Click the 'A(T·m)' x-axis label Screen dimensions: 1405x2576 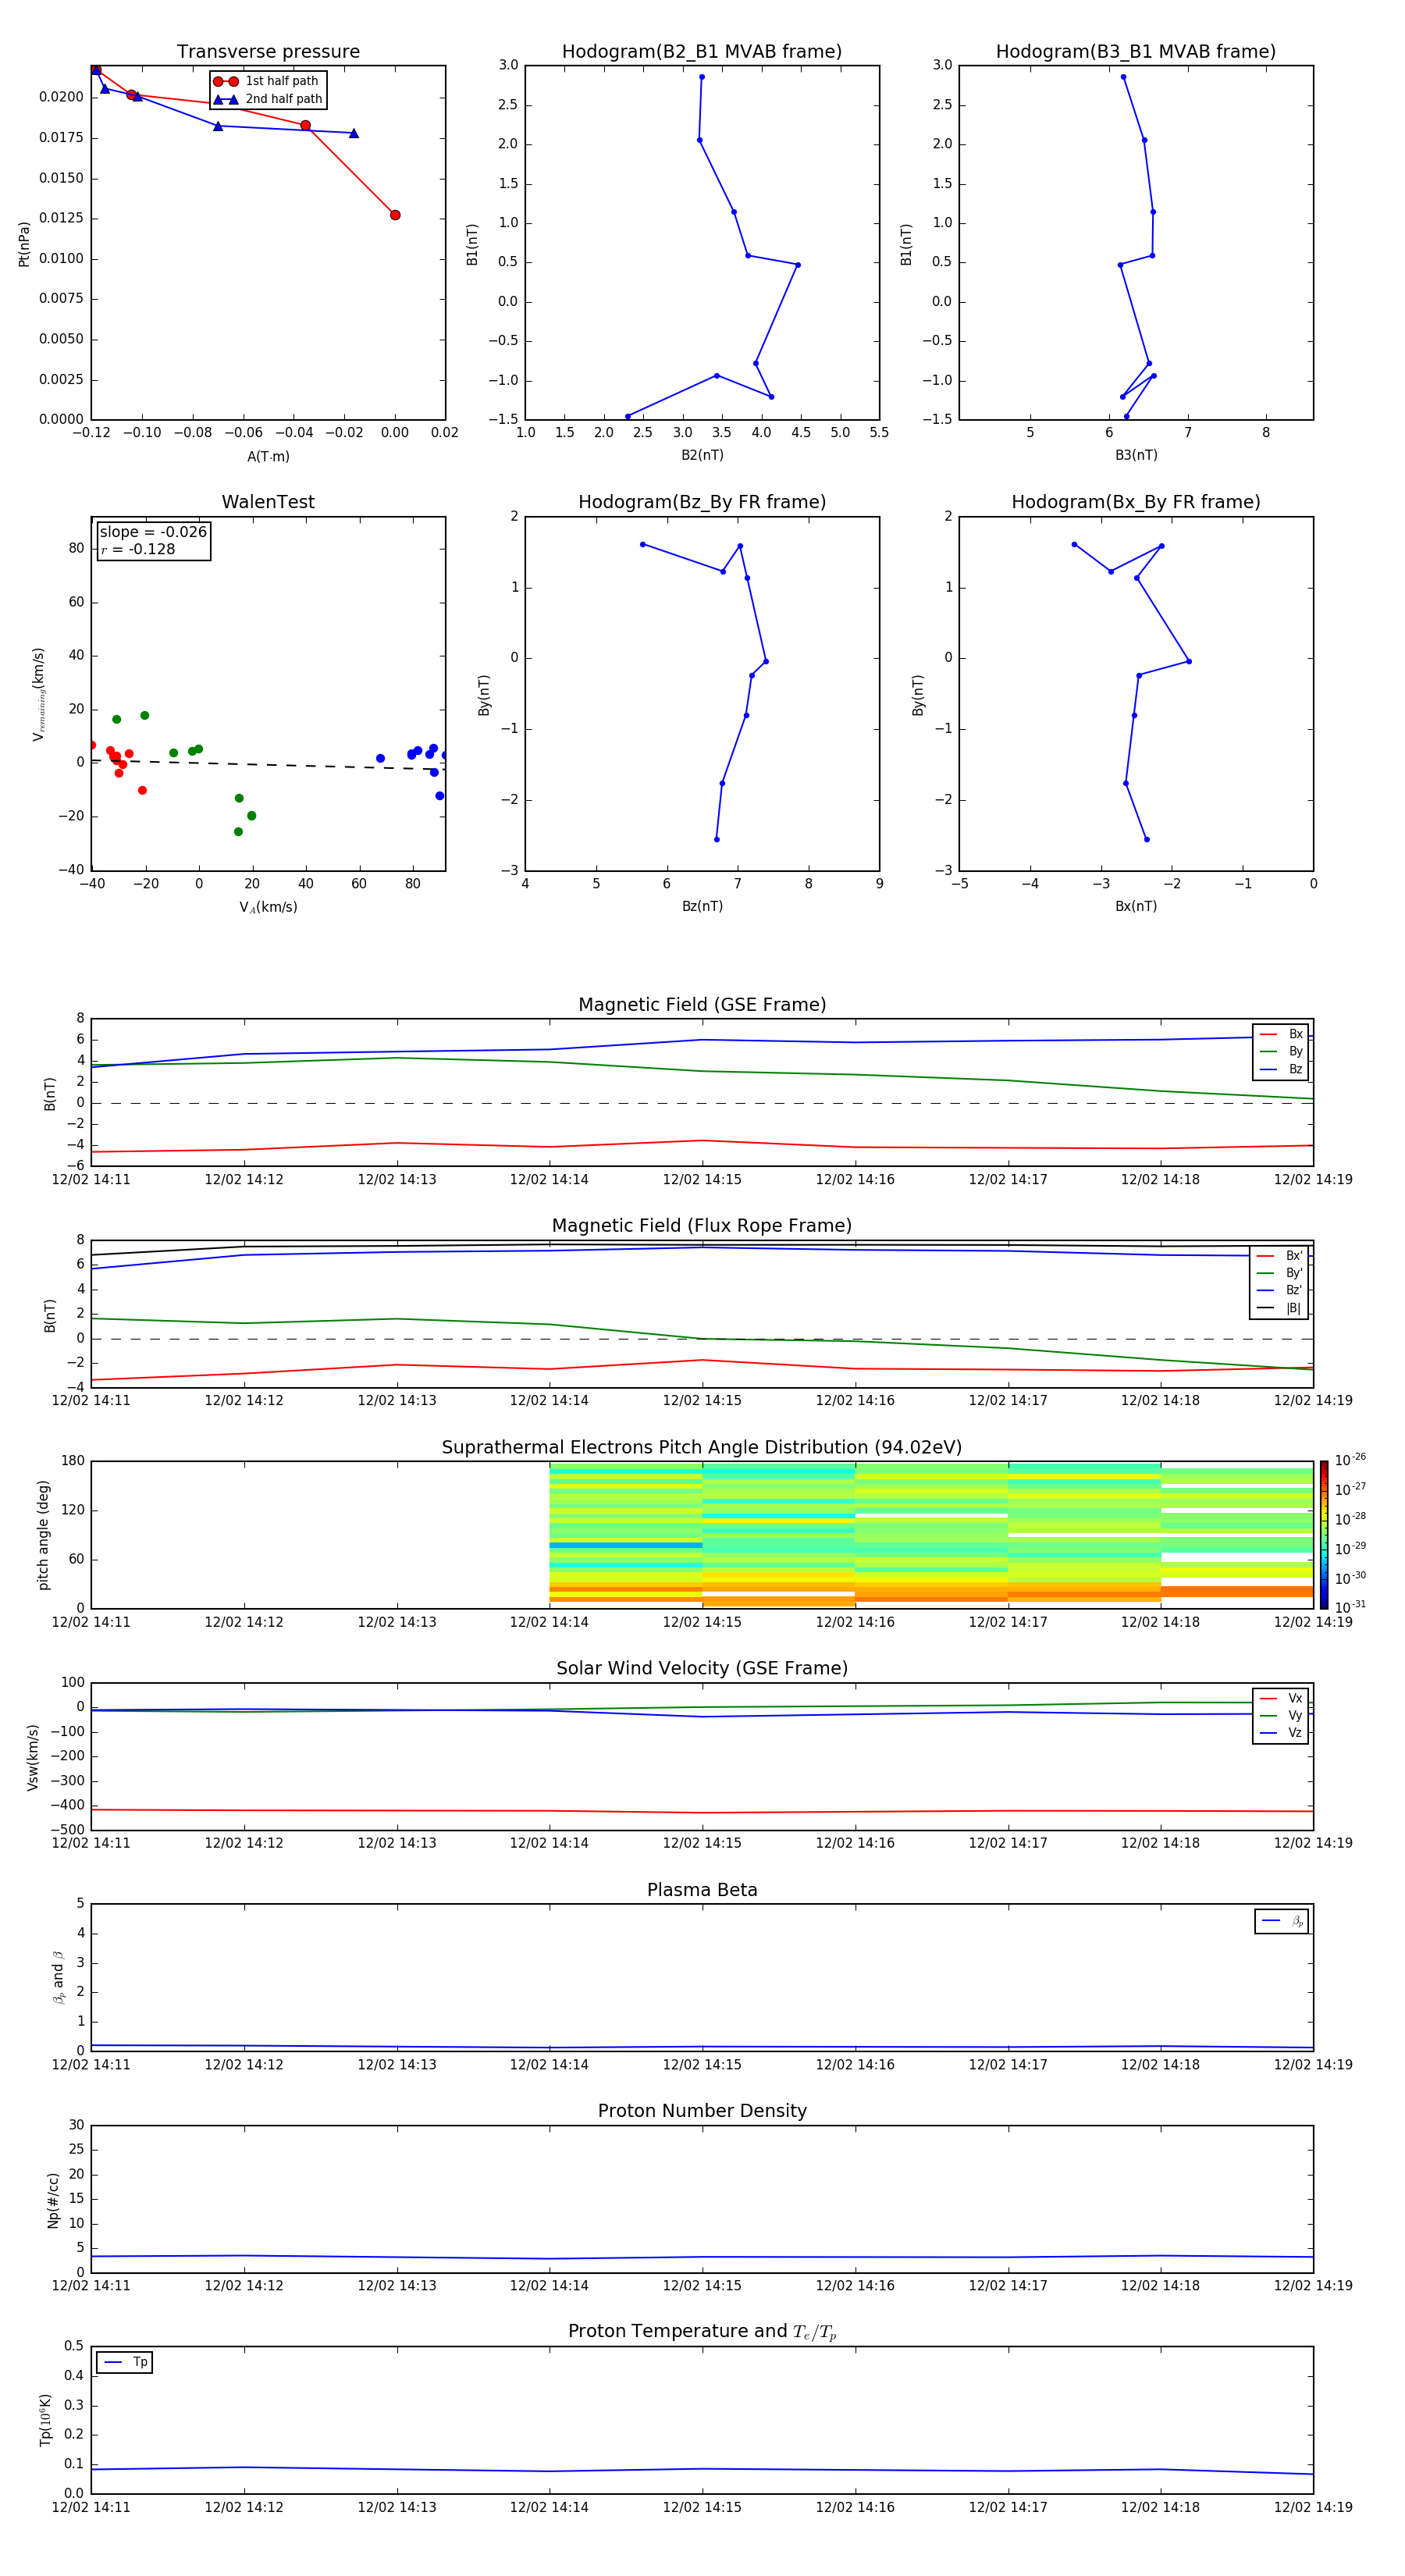pos(268,457)
